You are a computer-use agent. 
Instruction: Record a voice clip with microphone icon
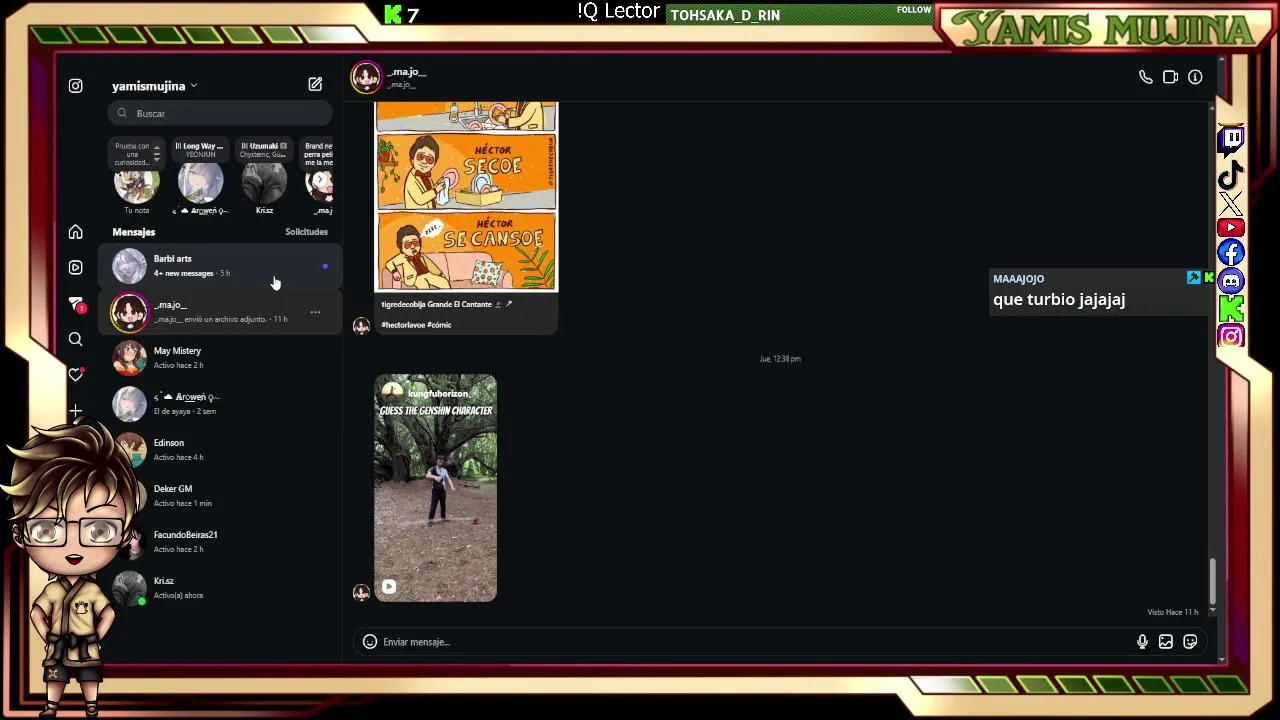coord(1142,642)
